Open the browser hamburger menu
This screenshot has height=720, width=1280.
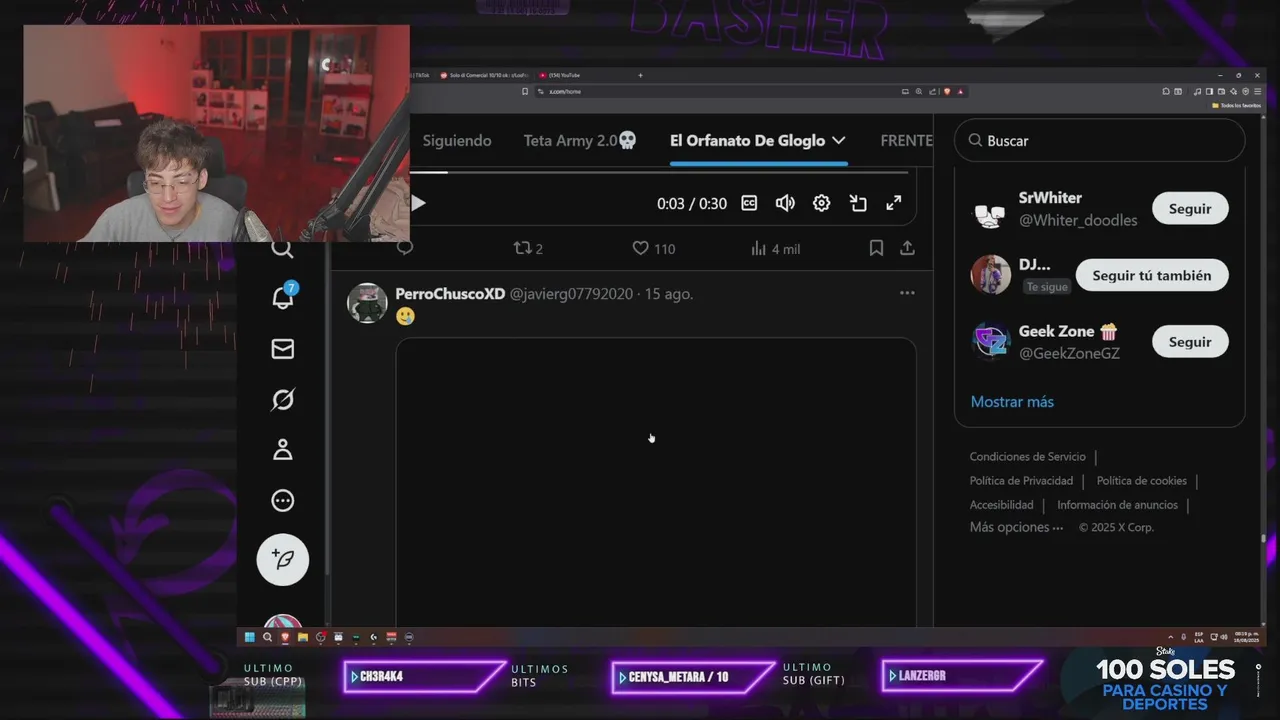pos(1257,91)
